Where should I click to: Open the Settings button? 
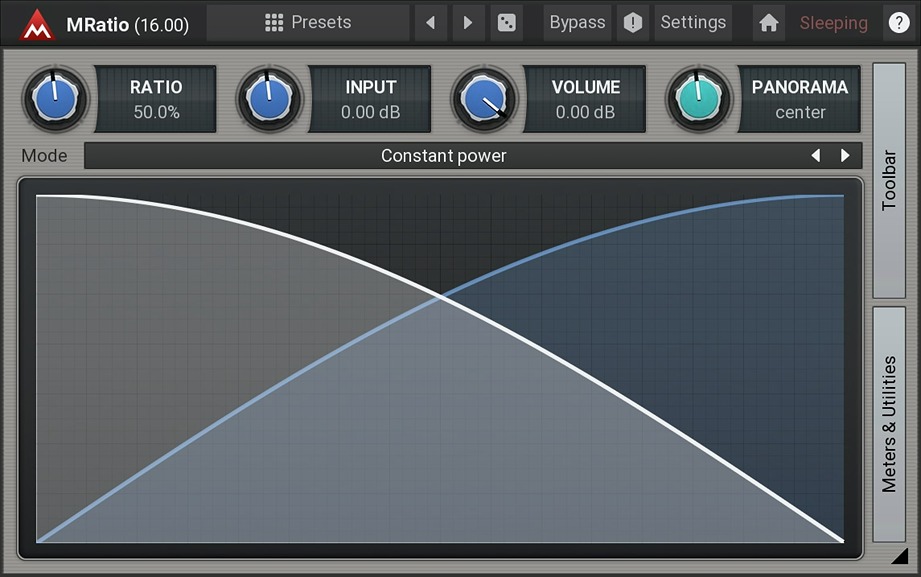point(693,22)
